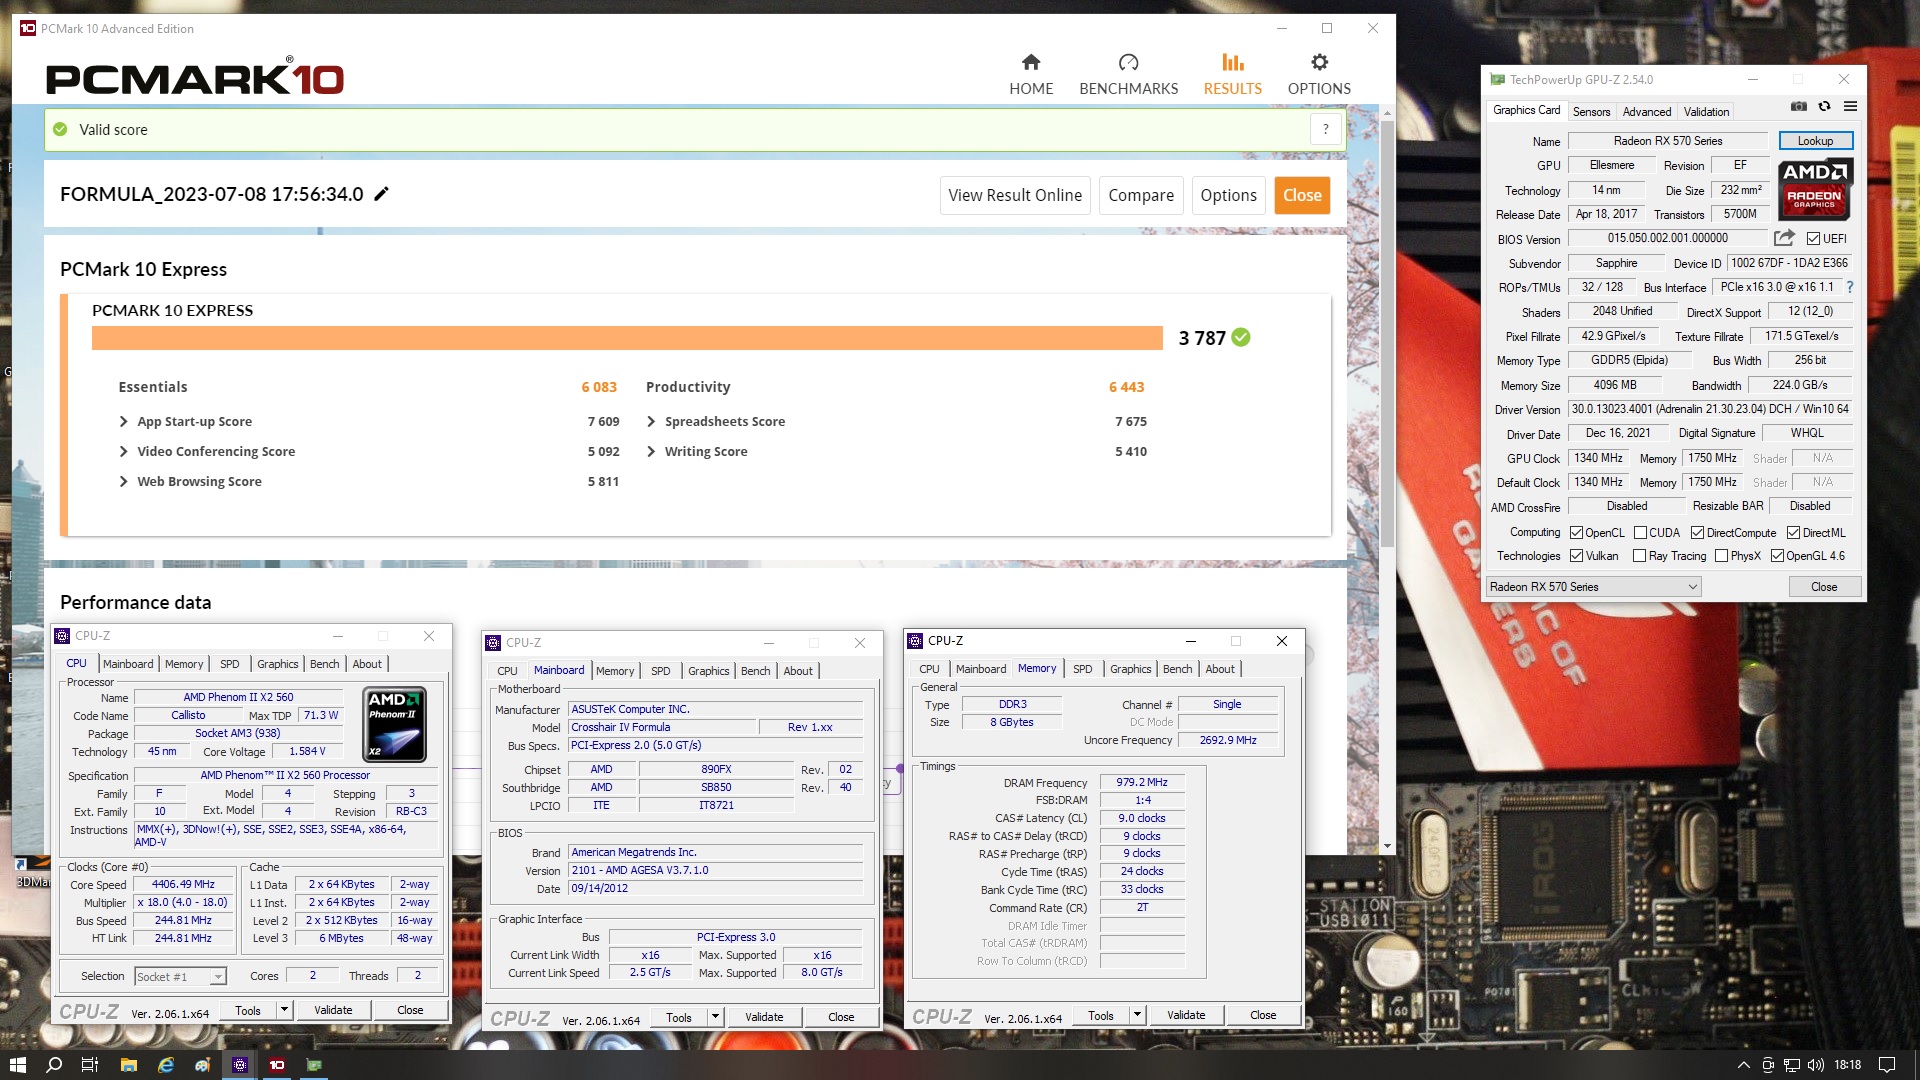This screenshot has height=1080, width=1920.
Task: Open the Options gear icon
Action: click(1319, 62)
